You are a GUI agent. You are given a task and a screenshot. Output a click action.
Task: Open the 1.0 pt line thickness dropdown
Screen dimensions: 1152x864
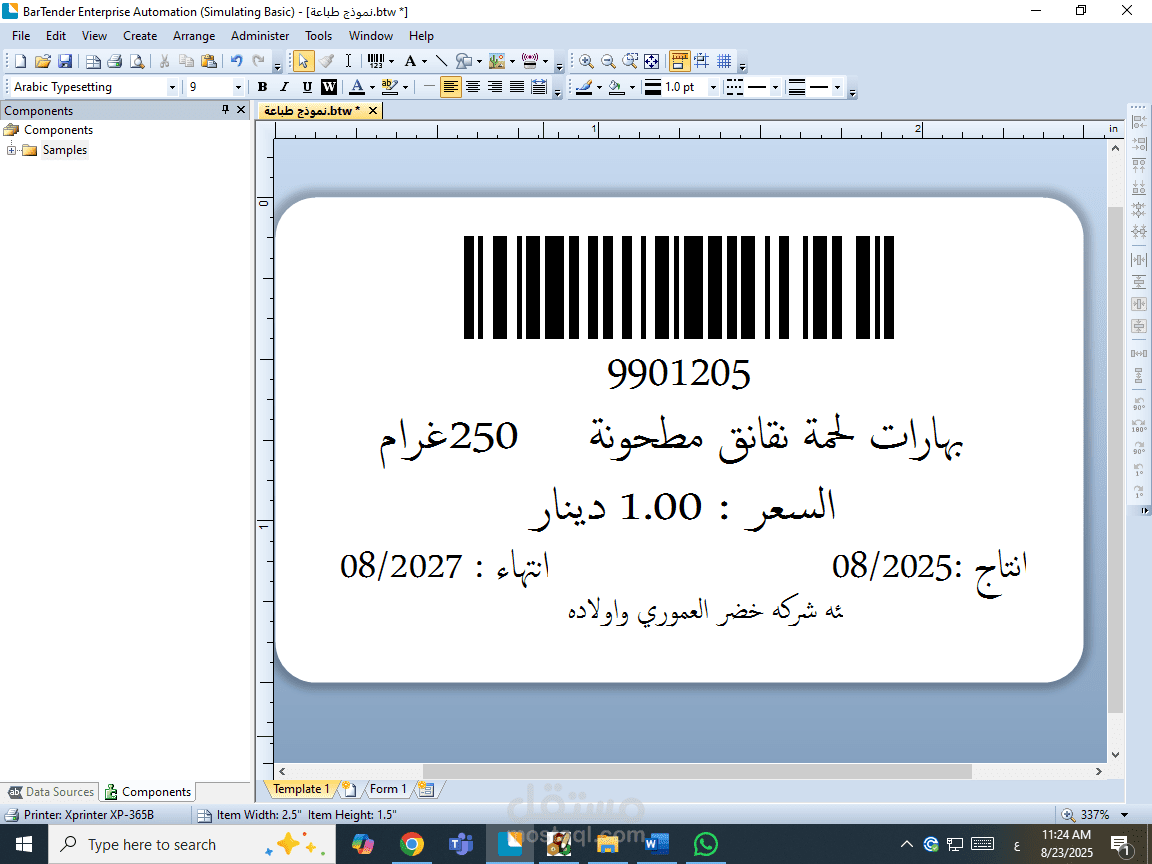tap(713, 87)
